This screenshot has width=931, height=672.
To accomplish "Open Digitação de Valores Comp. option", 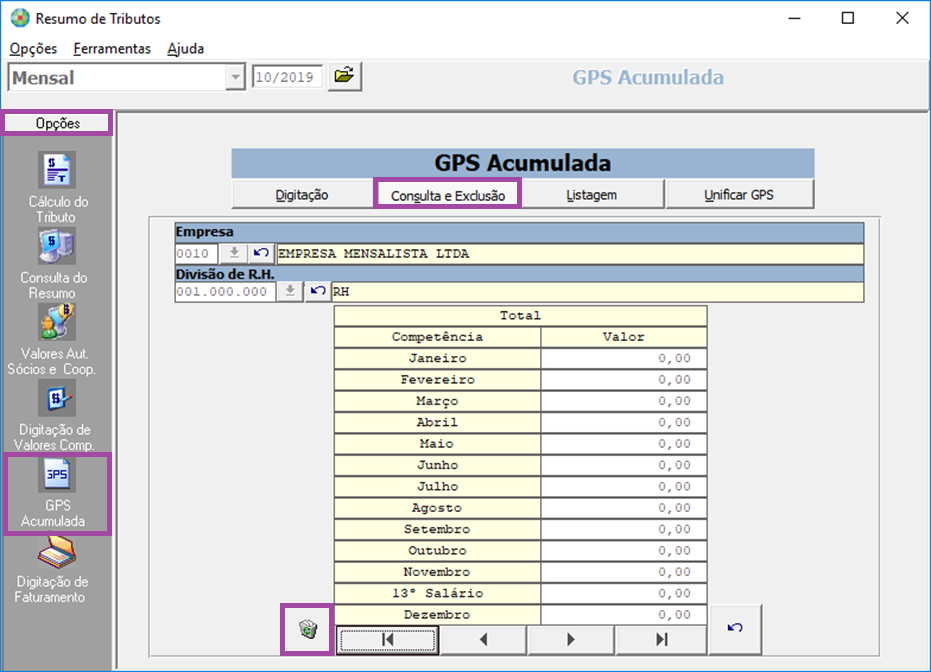I will point(57,416).
